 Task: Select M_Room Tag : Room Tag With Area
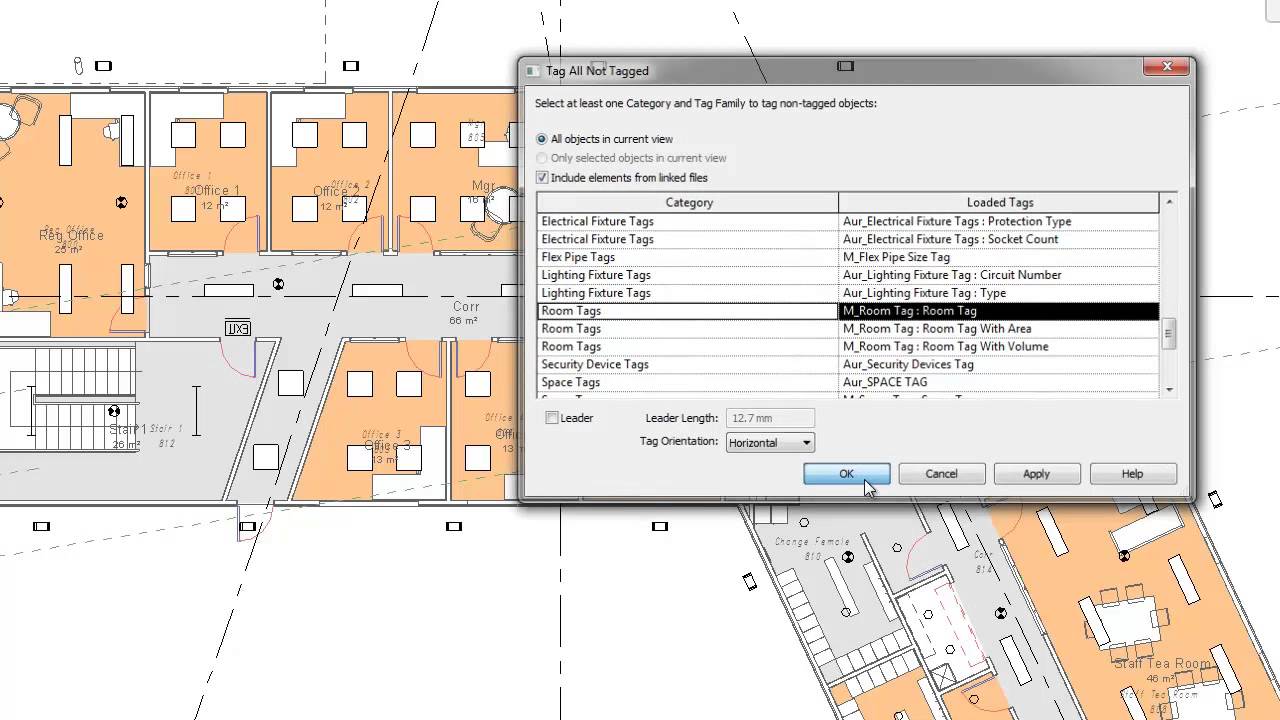pyautogui.click(x=848, y=329)
